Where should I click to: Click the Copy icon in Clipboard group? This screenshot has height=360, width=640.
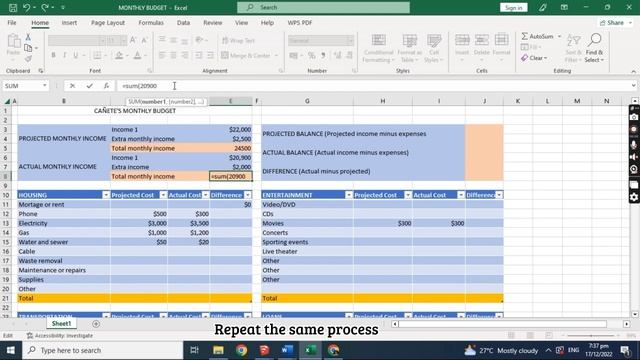point(28,48)
